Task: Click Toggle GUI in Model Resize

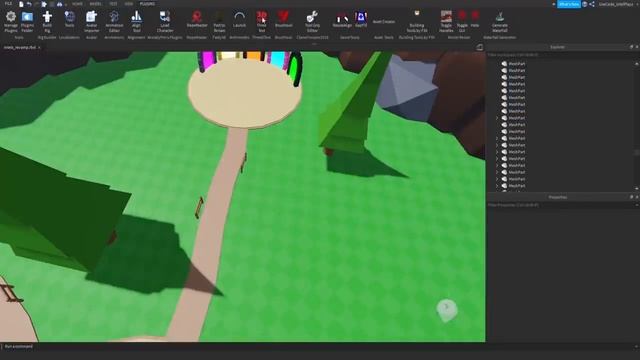Action: (x=462, y=22)
